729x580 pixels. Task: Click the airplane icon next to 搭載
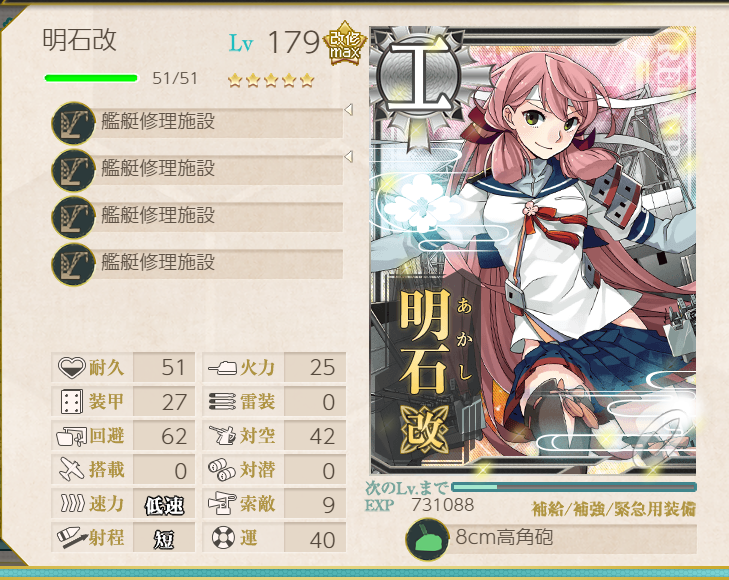pyautogui.click(x=72, y=469)
